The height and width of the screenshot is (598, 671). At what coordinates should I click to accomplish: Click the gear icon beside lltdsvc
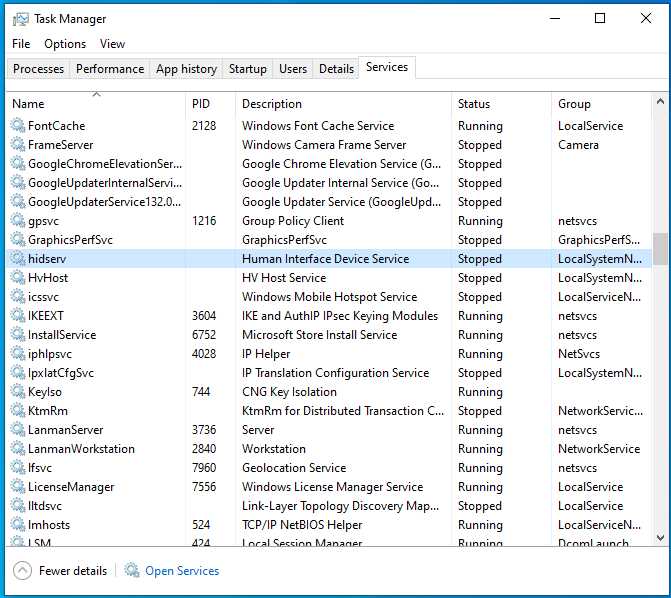pyautogui.click(x=18, y=506)
